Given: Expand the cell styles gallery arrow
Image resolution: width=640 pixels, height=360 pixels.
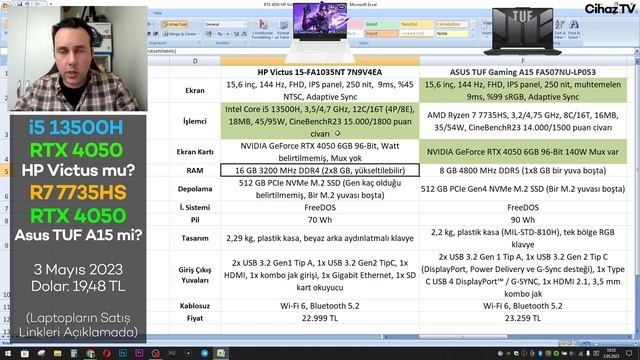Looking at the screenshot, I should point(473,34).
